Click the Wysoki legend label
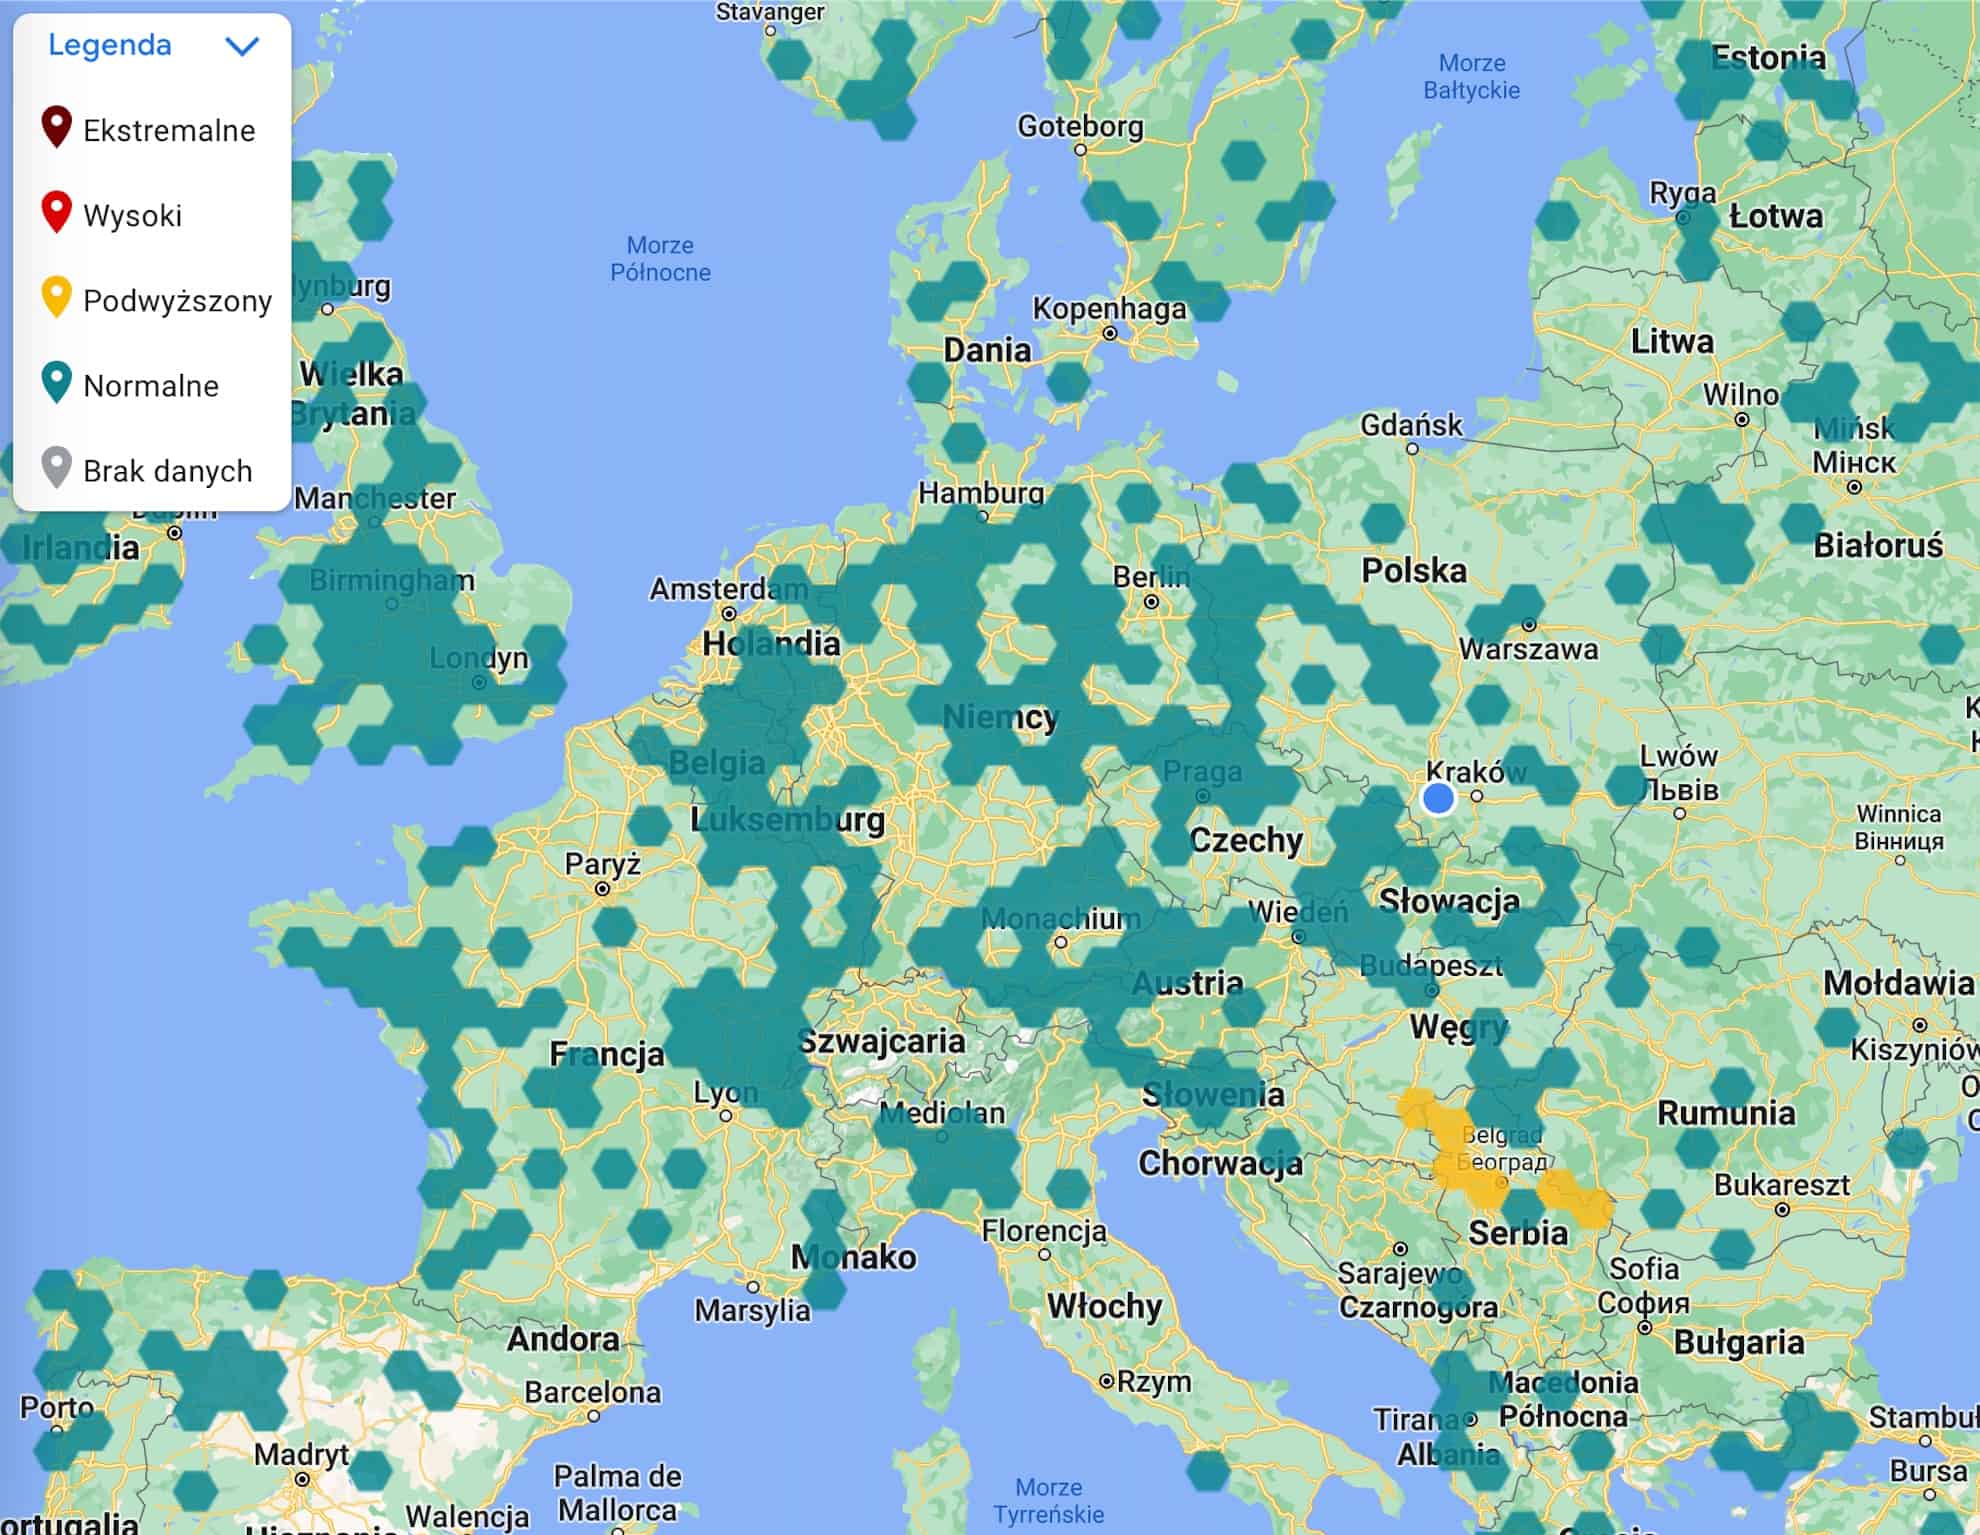This screenshot has height=1535, width=1980. 132,216
